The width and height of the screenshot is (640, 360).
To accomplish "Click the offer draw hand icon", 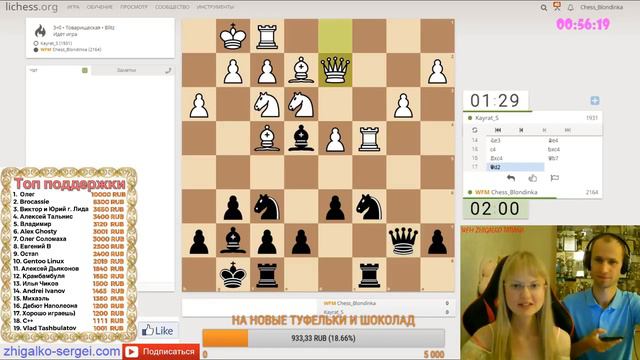I will pyautogui.click(x=533, y=178).
